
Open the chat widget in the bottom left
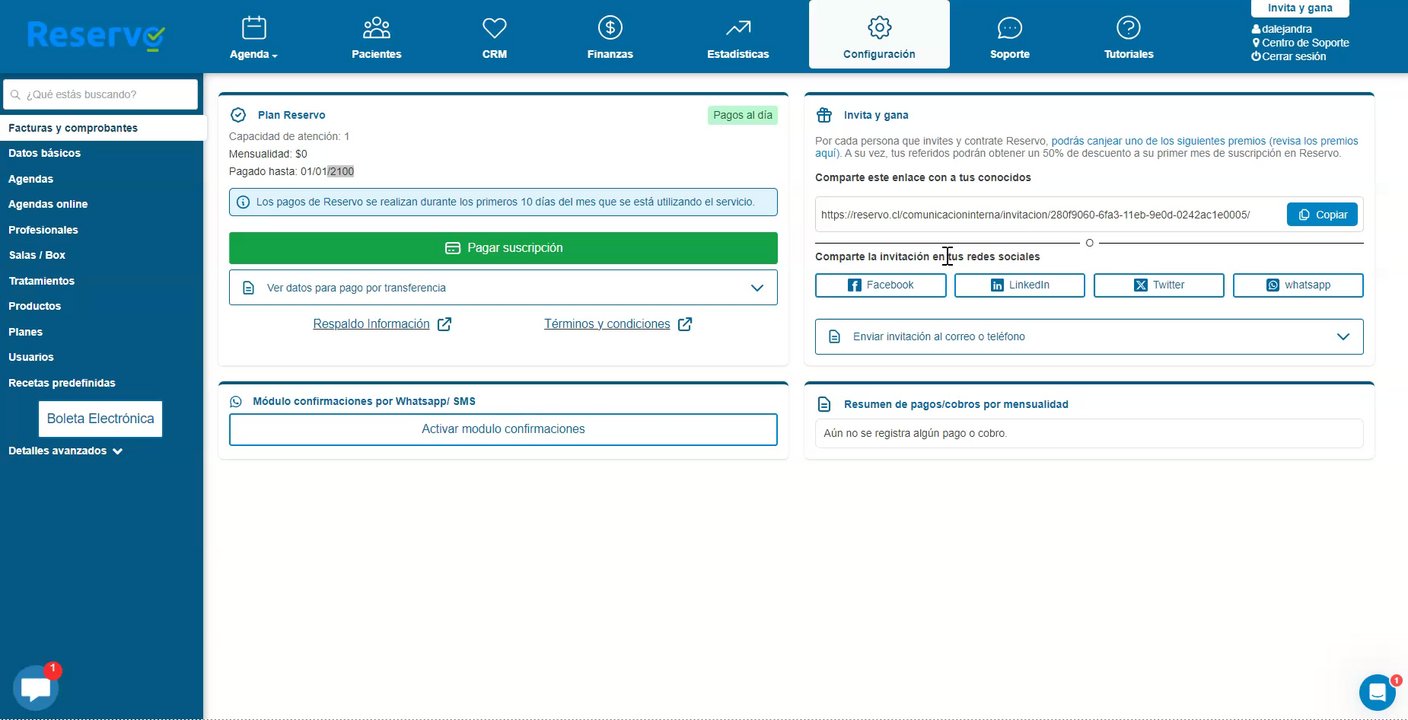point(36,688)
